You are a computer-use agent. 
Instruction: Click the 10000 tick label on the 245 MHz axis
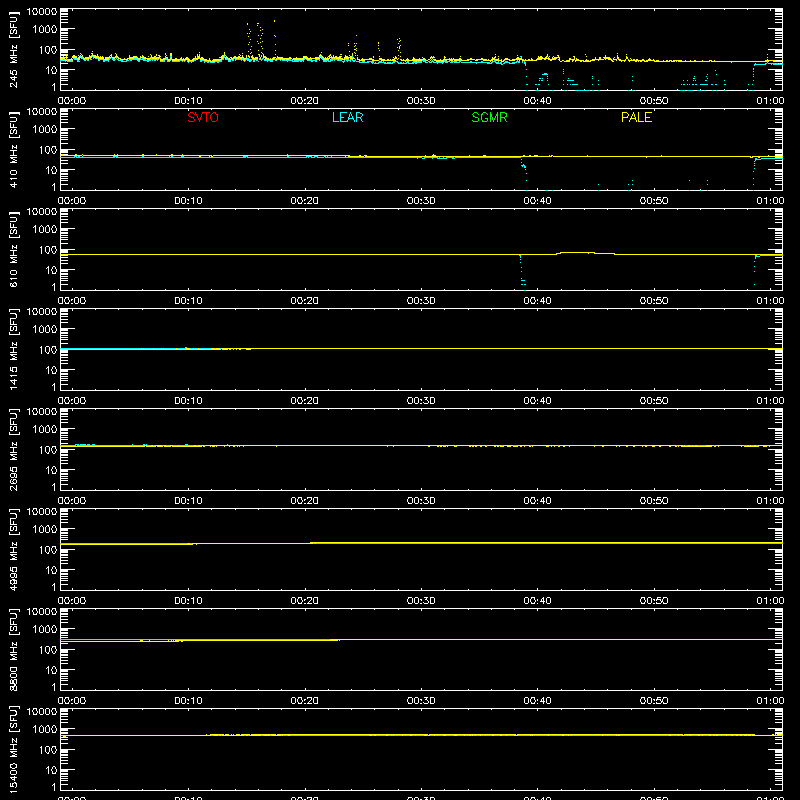click(x=42, y=12)
